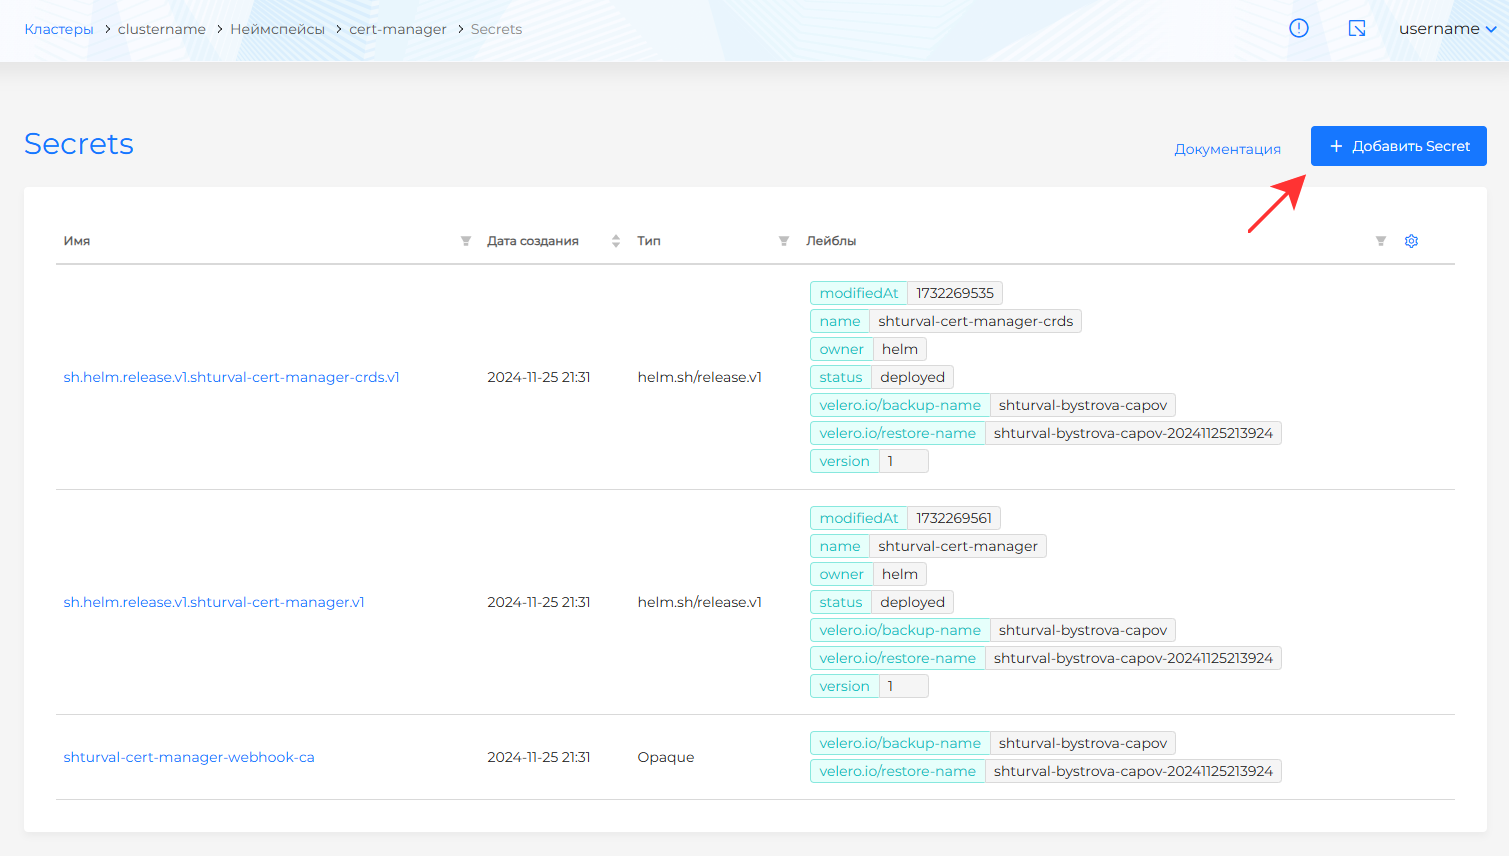Click the info alert icon in header
The height and width of the screenshot is (856, 1509).
point(1298,28)
